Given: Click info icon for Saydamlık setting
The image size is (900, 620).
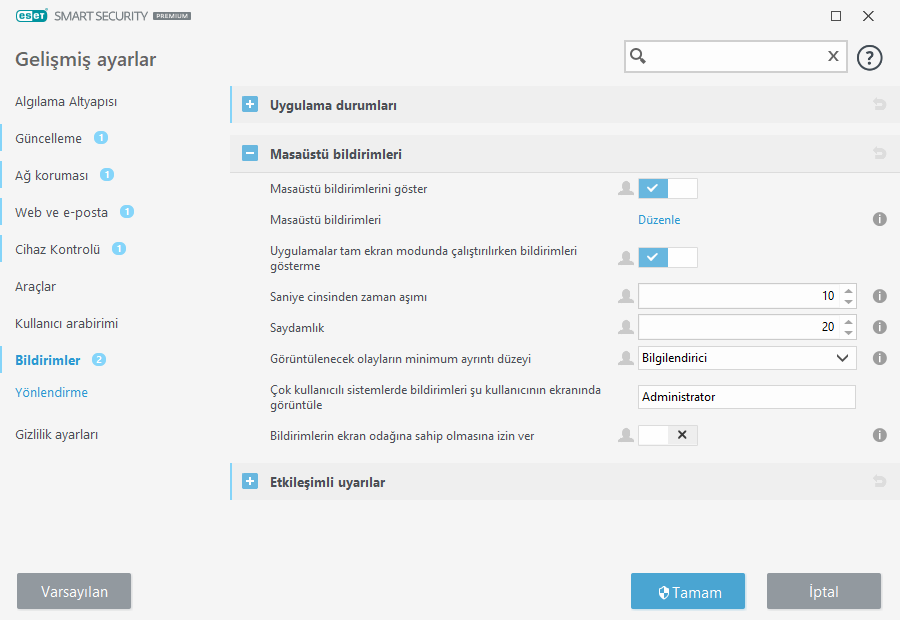Looking at the screenshot, I should click(880, 327).
